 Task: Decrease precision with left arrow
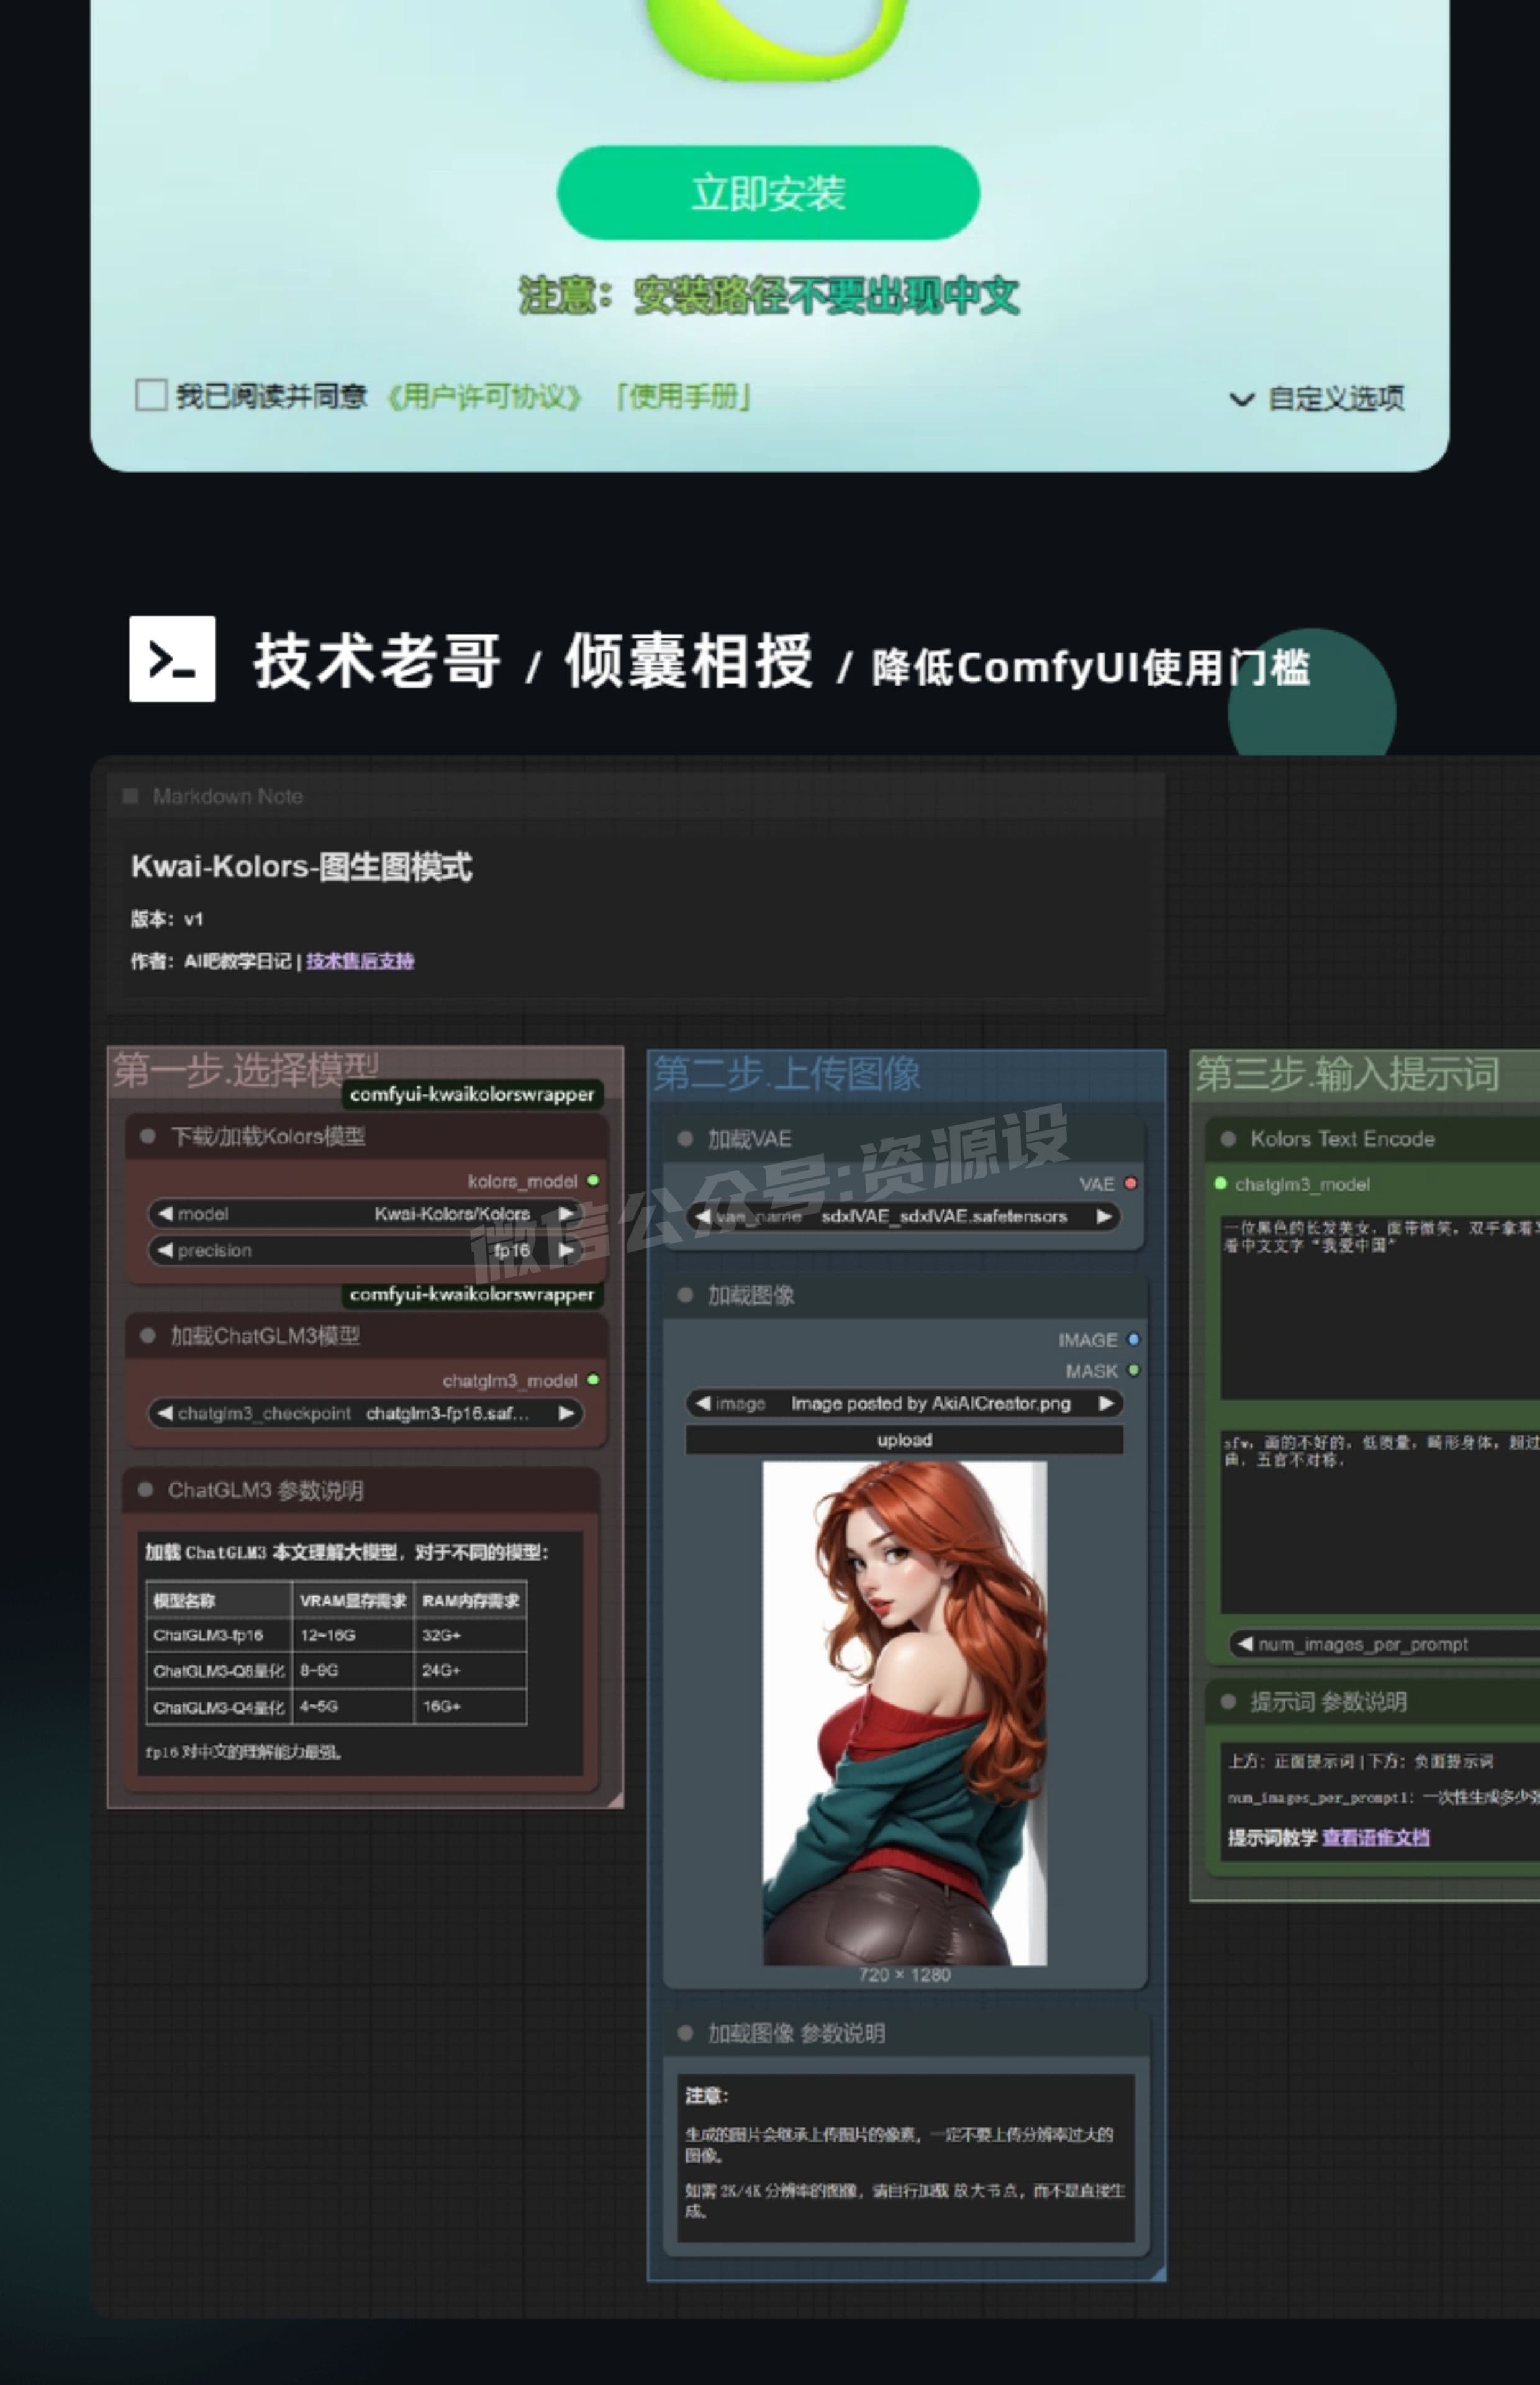point(165,1251)
